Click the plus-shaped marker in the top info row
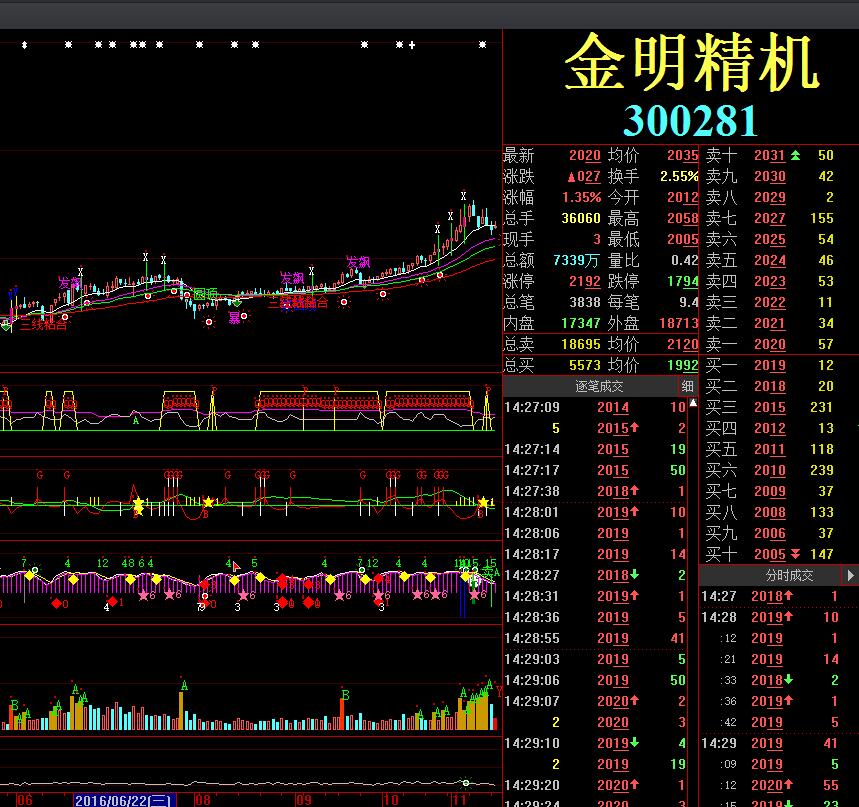Image resolution: width=859 pixels, height=807 pixels. click(x=411, y=45)
